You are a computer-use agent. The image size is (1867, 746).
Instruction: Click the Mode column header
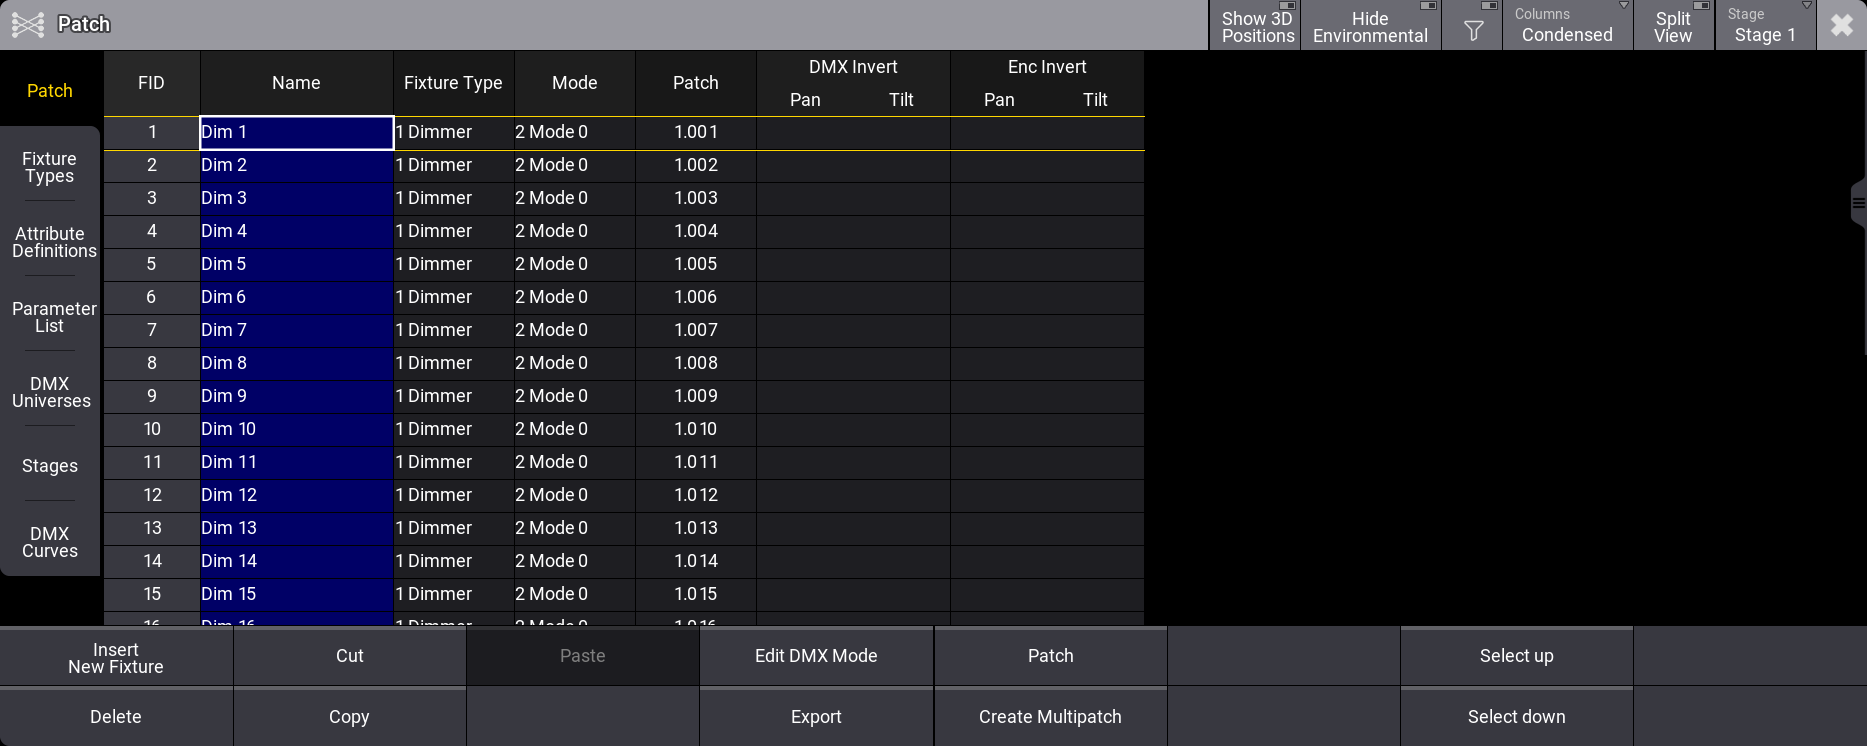[575, 83]
